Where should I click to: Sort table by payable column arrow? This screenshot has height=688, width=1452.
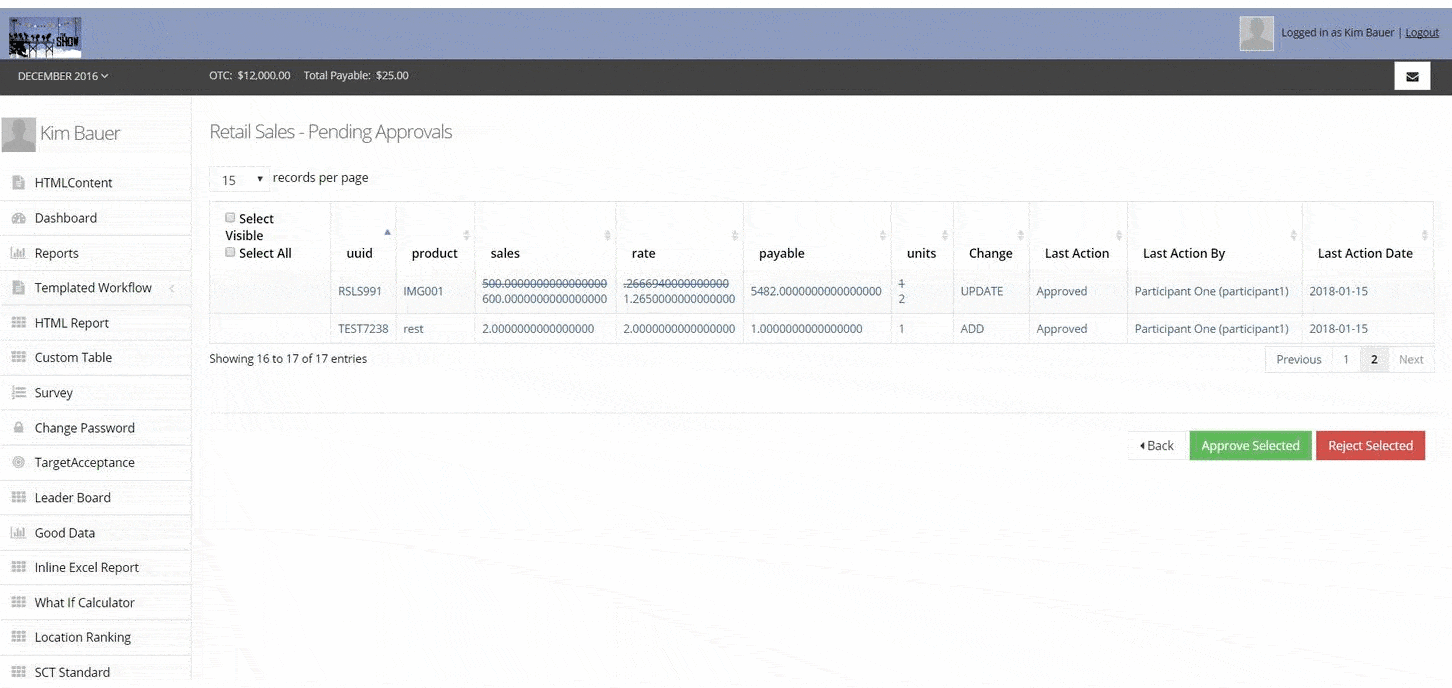pyautogui.click(x=882, y=235)
